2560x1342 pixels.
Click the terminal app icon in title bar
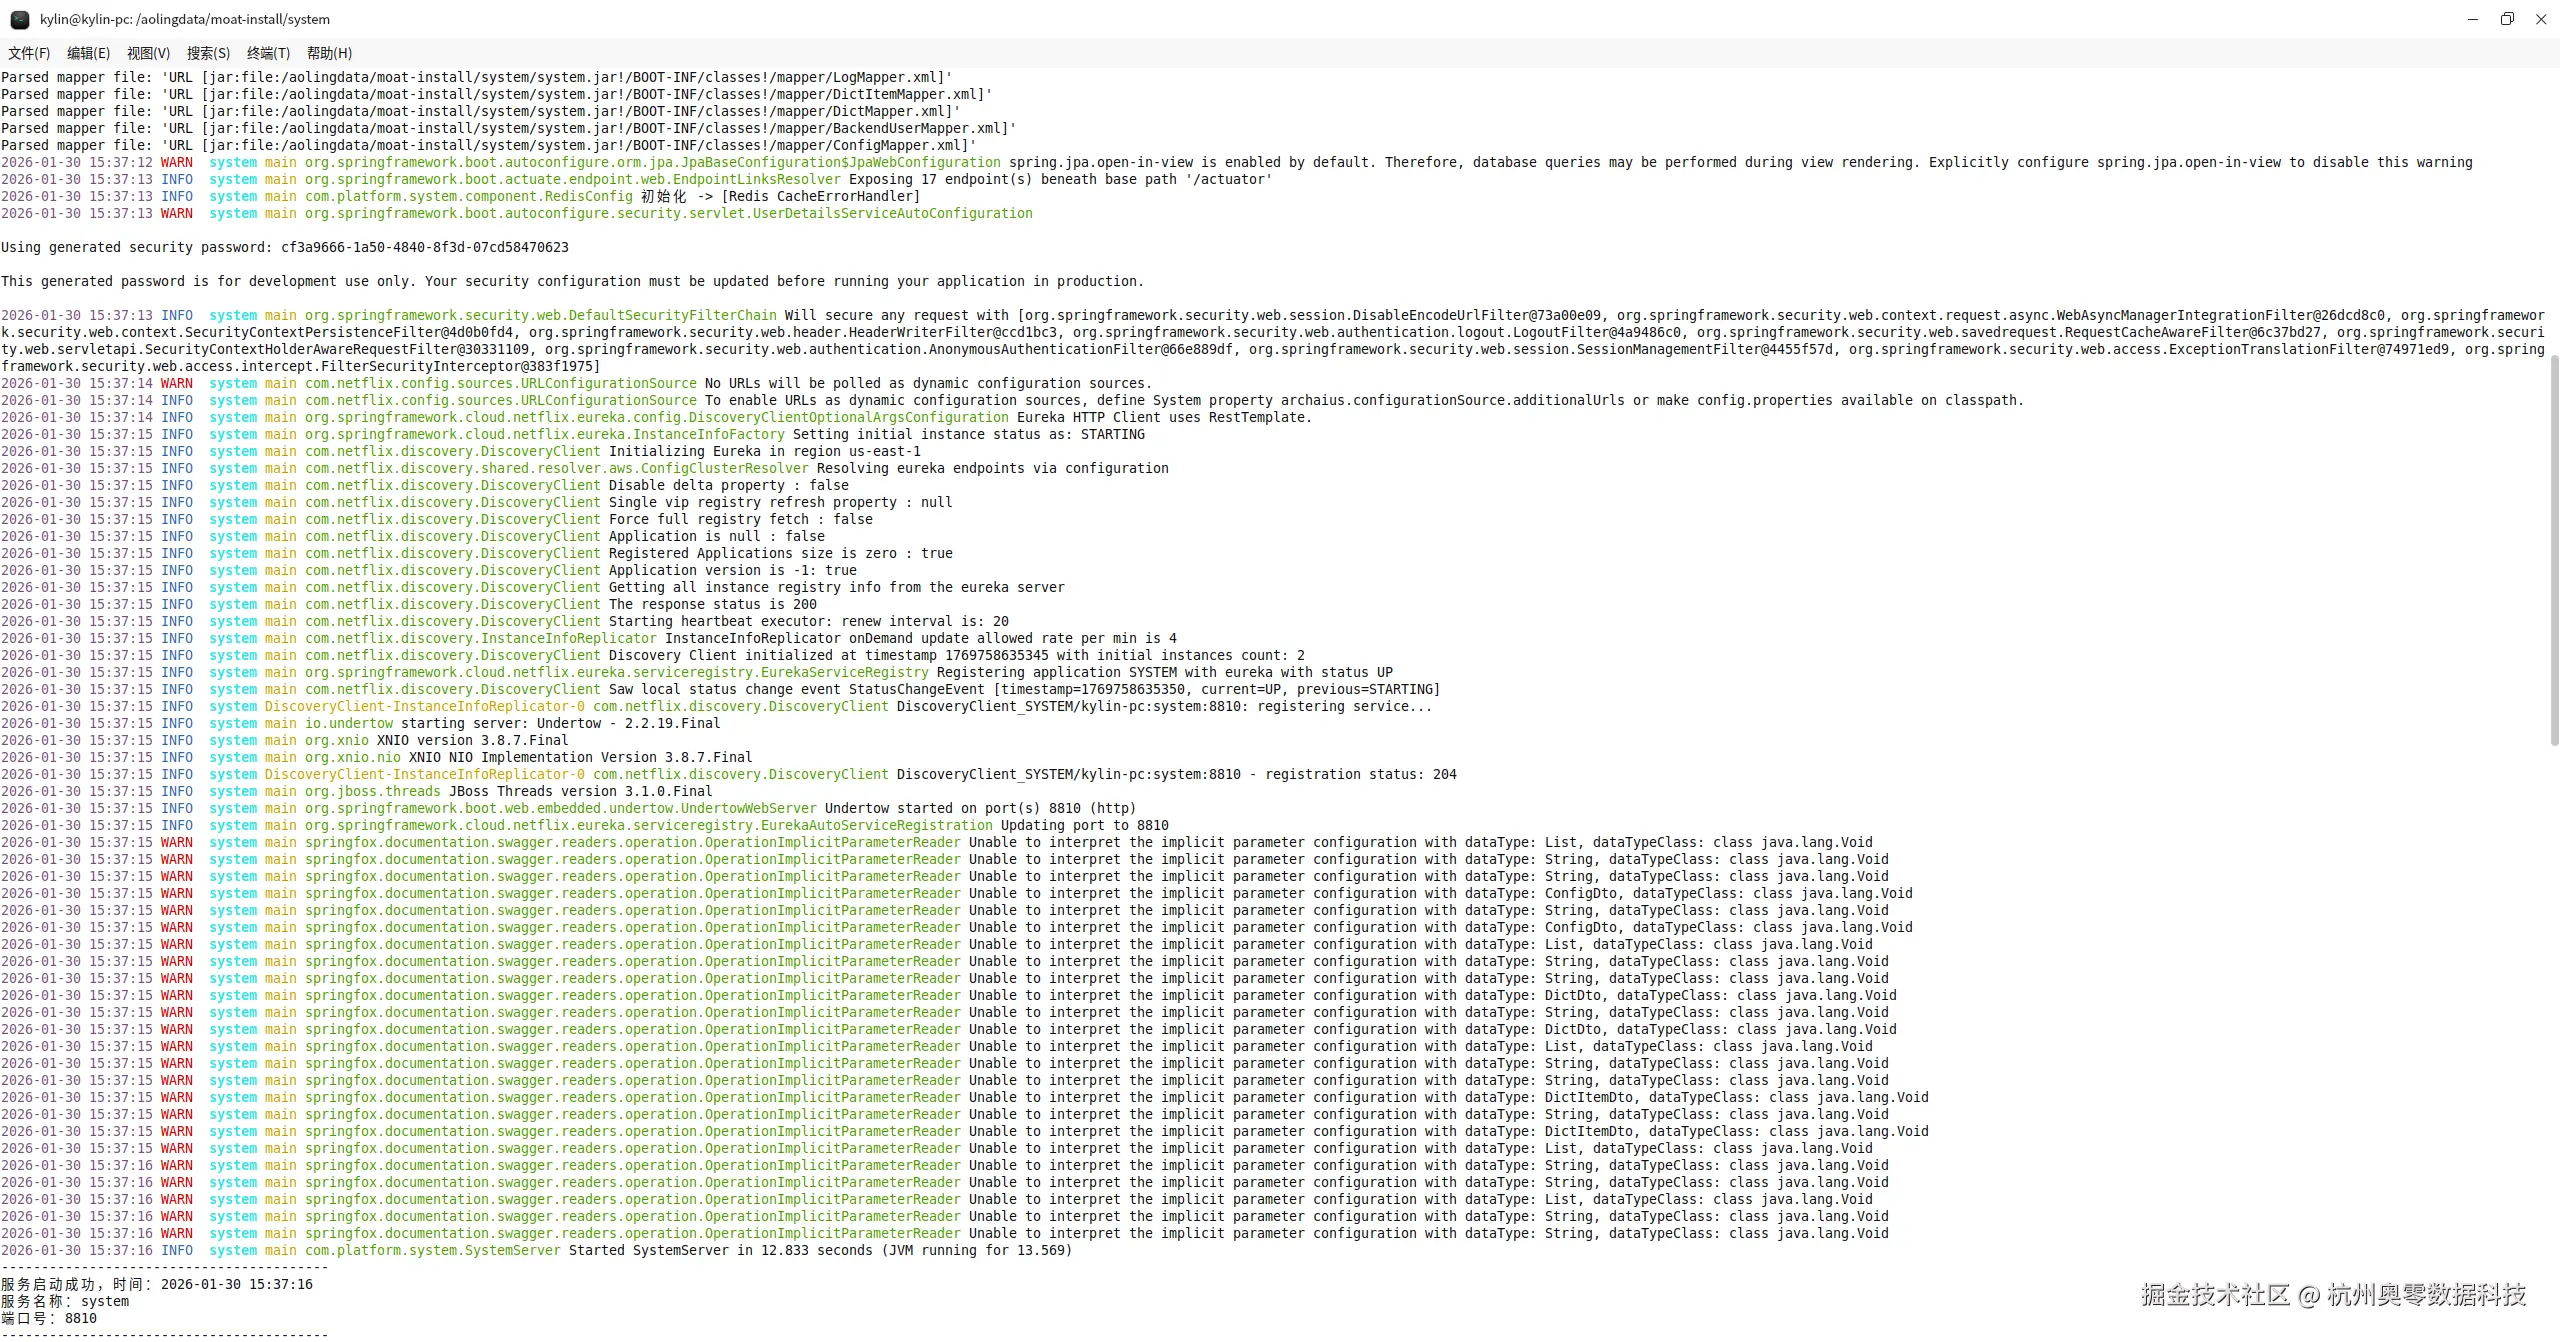[x=19, y=19]
